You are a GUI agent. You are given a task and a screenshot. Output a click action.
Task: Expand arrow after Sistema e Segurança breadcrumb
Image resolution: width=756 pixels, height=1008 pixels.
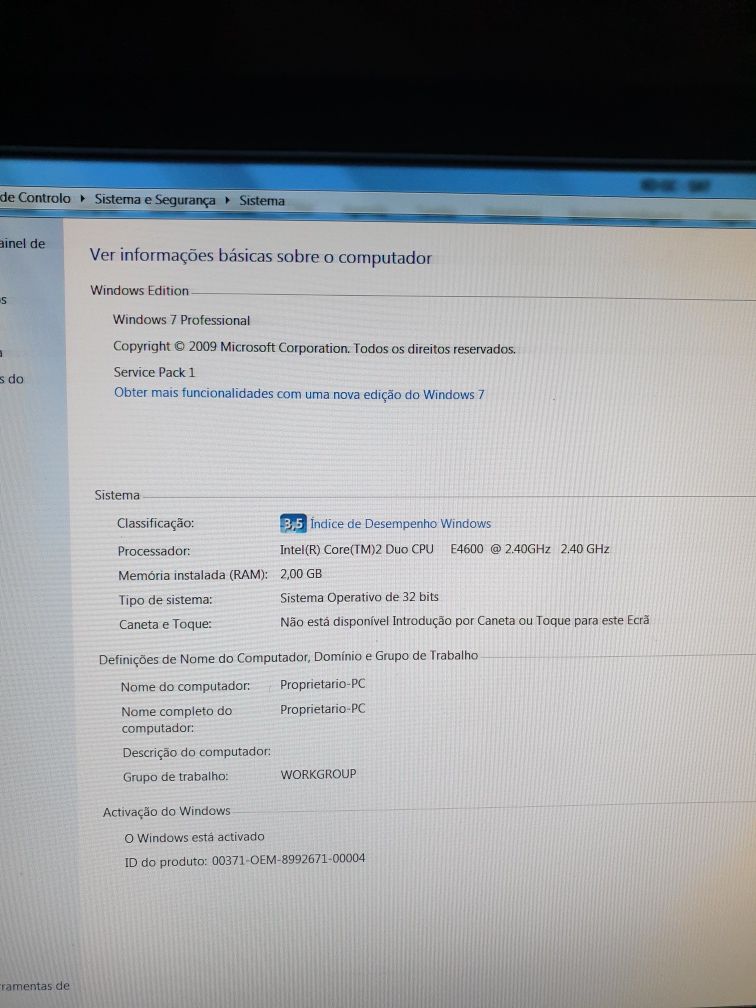tap(228, 200)
